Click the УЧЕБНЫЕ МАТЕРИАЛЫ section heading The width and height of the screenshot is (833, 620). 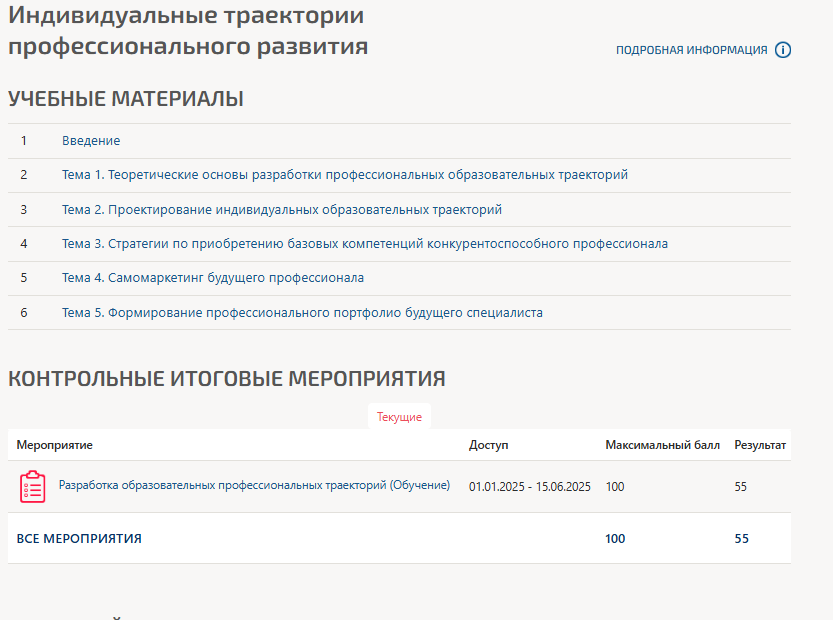pos(126,98)
